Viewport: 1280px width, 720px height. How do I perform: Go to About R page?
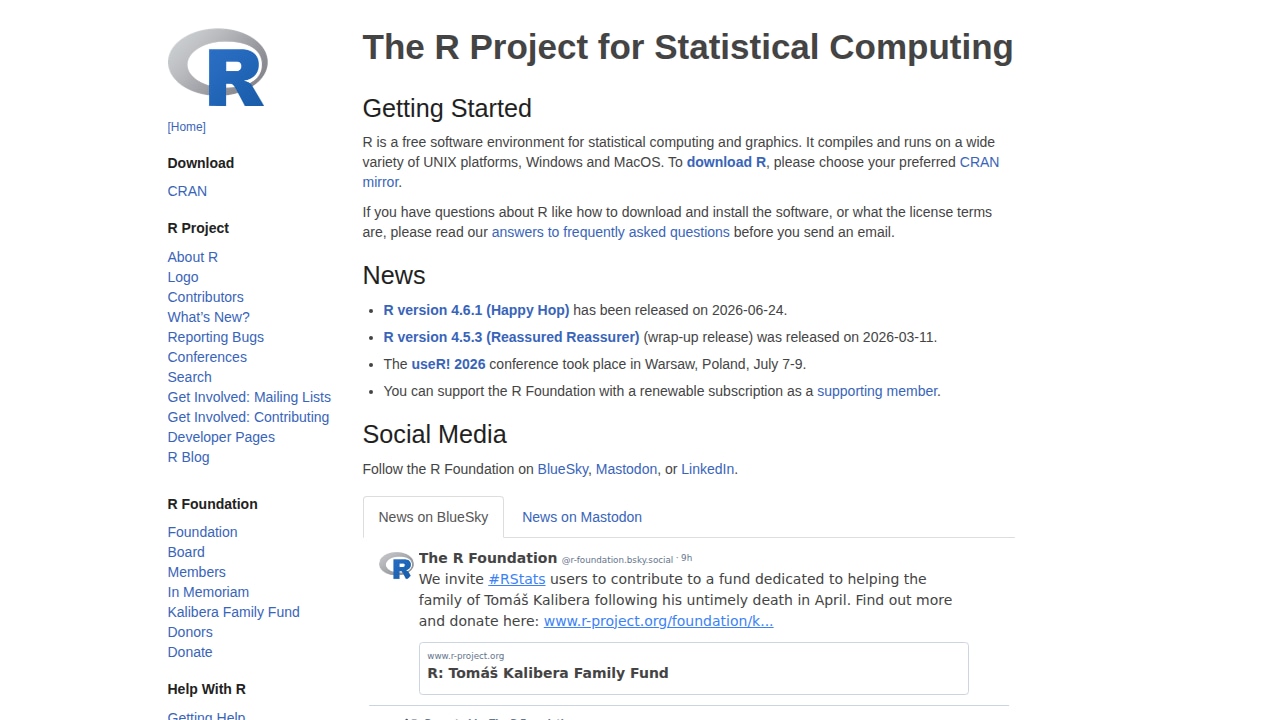pyautogui.click(x=193, y=257)
